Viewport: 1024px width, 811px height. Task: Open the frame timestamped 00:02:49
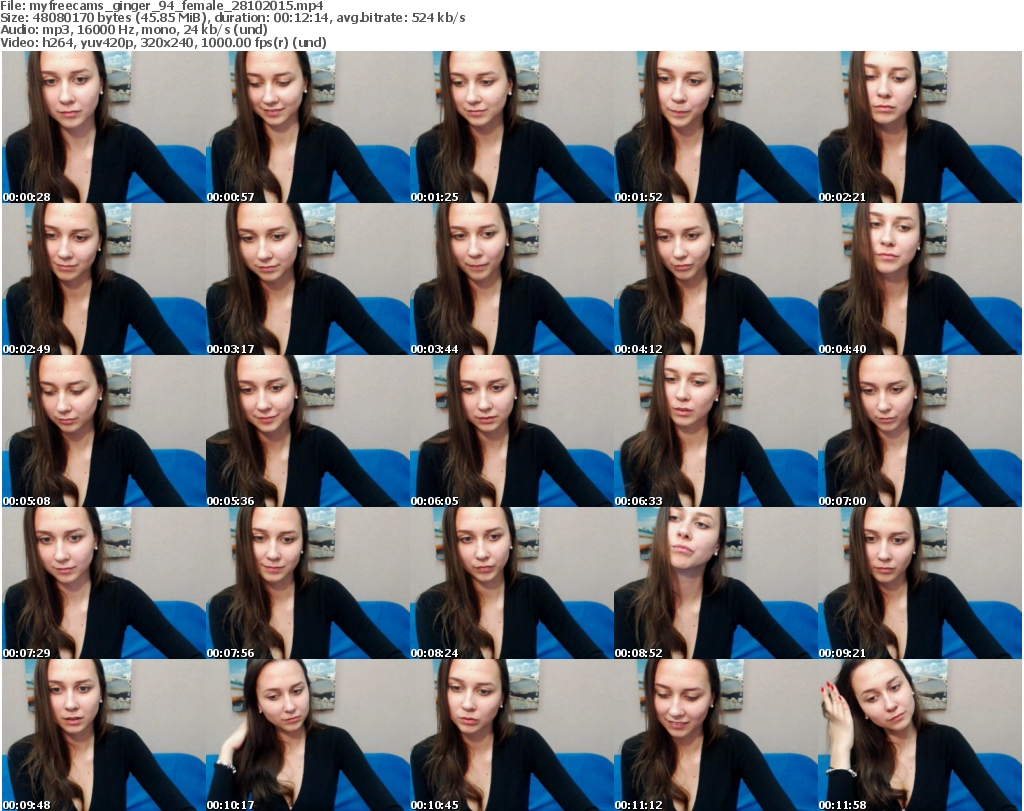[x=104, y=279]
